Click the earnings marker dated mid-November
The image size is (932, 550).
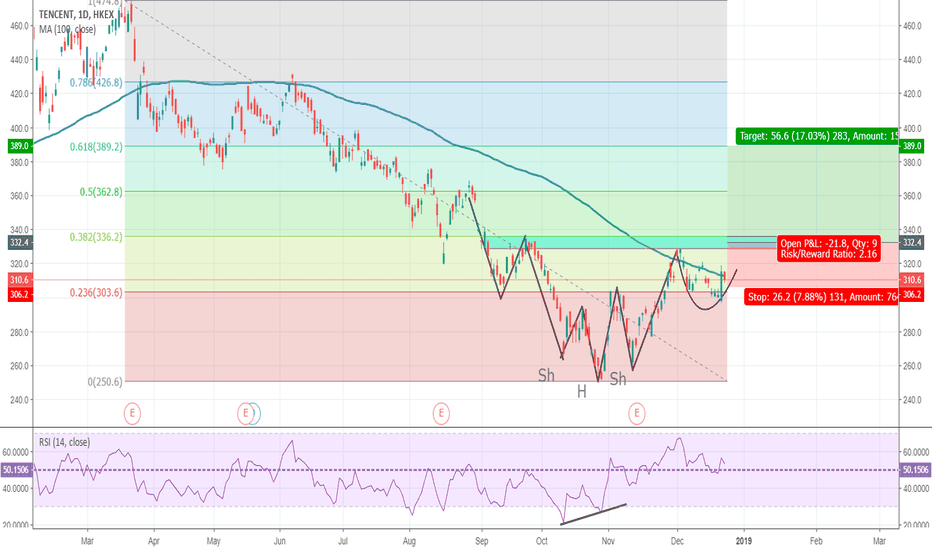(x=637, y=413)
